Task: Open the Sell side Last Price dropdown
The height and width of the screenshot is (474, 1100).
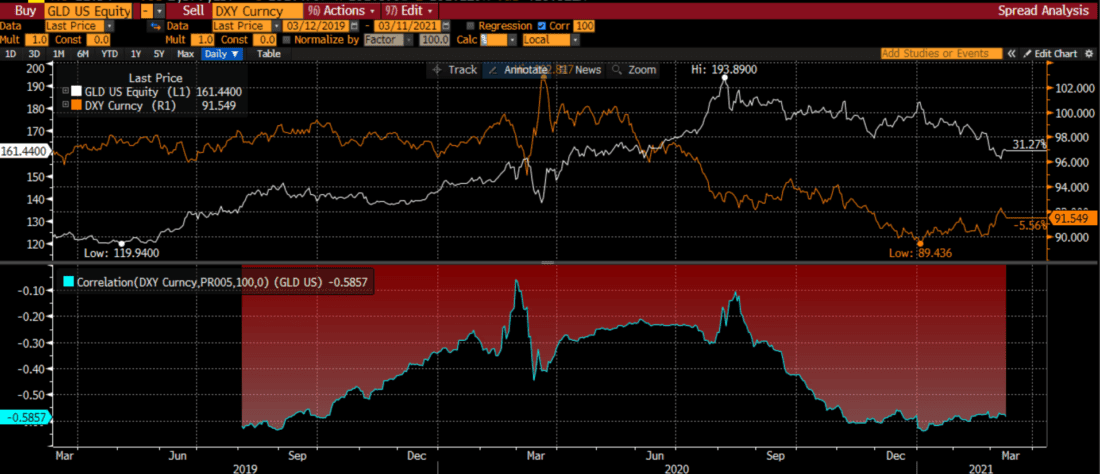Action: (x=276, y=26)
